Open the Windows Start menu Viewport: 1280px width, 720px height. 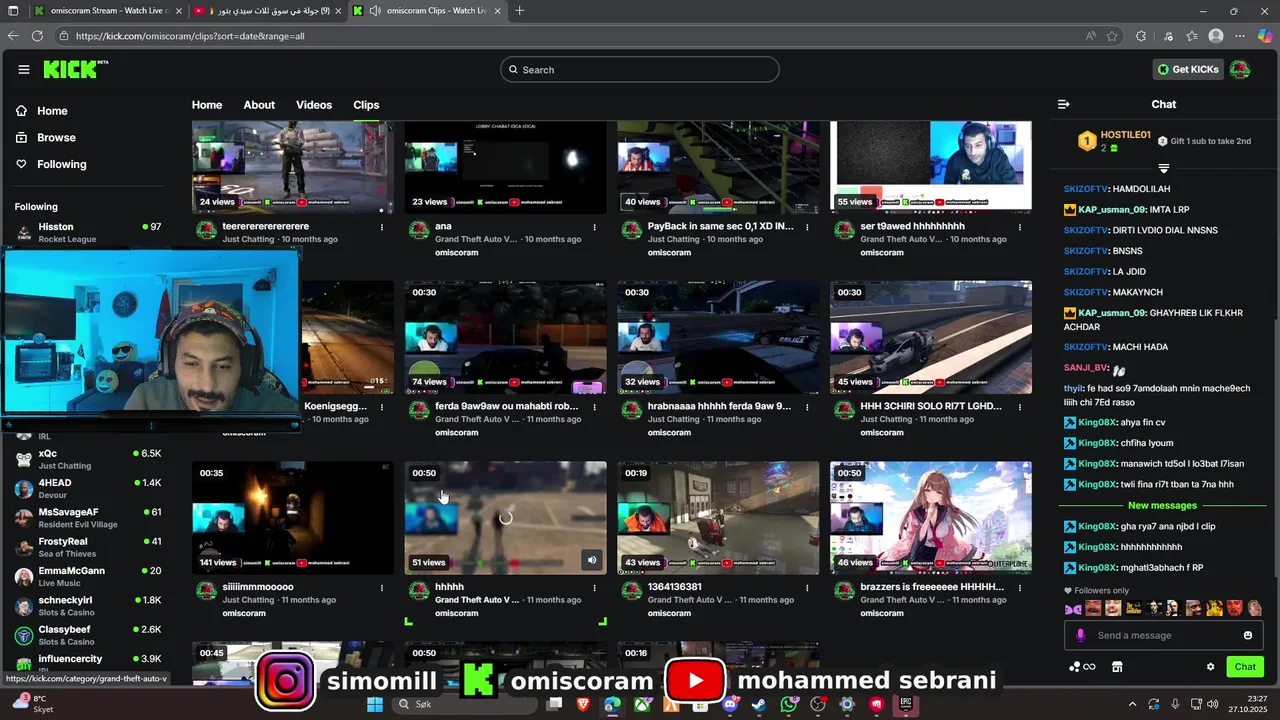[x=375, y=704]
